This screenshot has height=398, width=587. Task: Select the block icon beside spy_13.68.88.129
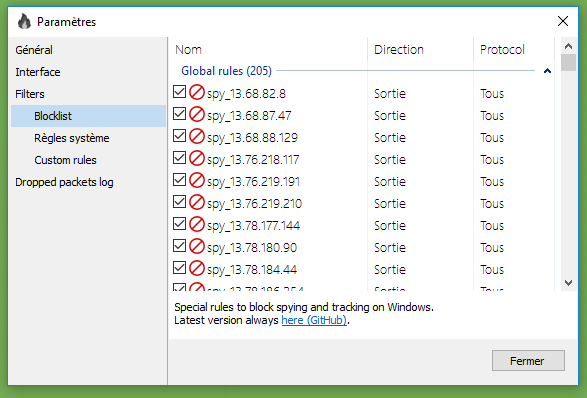[x=197, y=136]
